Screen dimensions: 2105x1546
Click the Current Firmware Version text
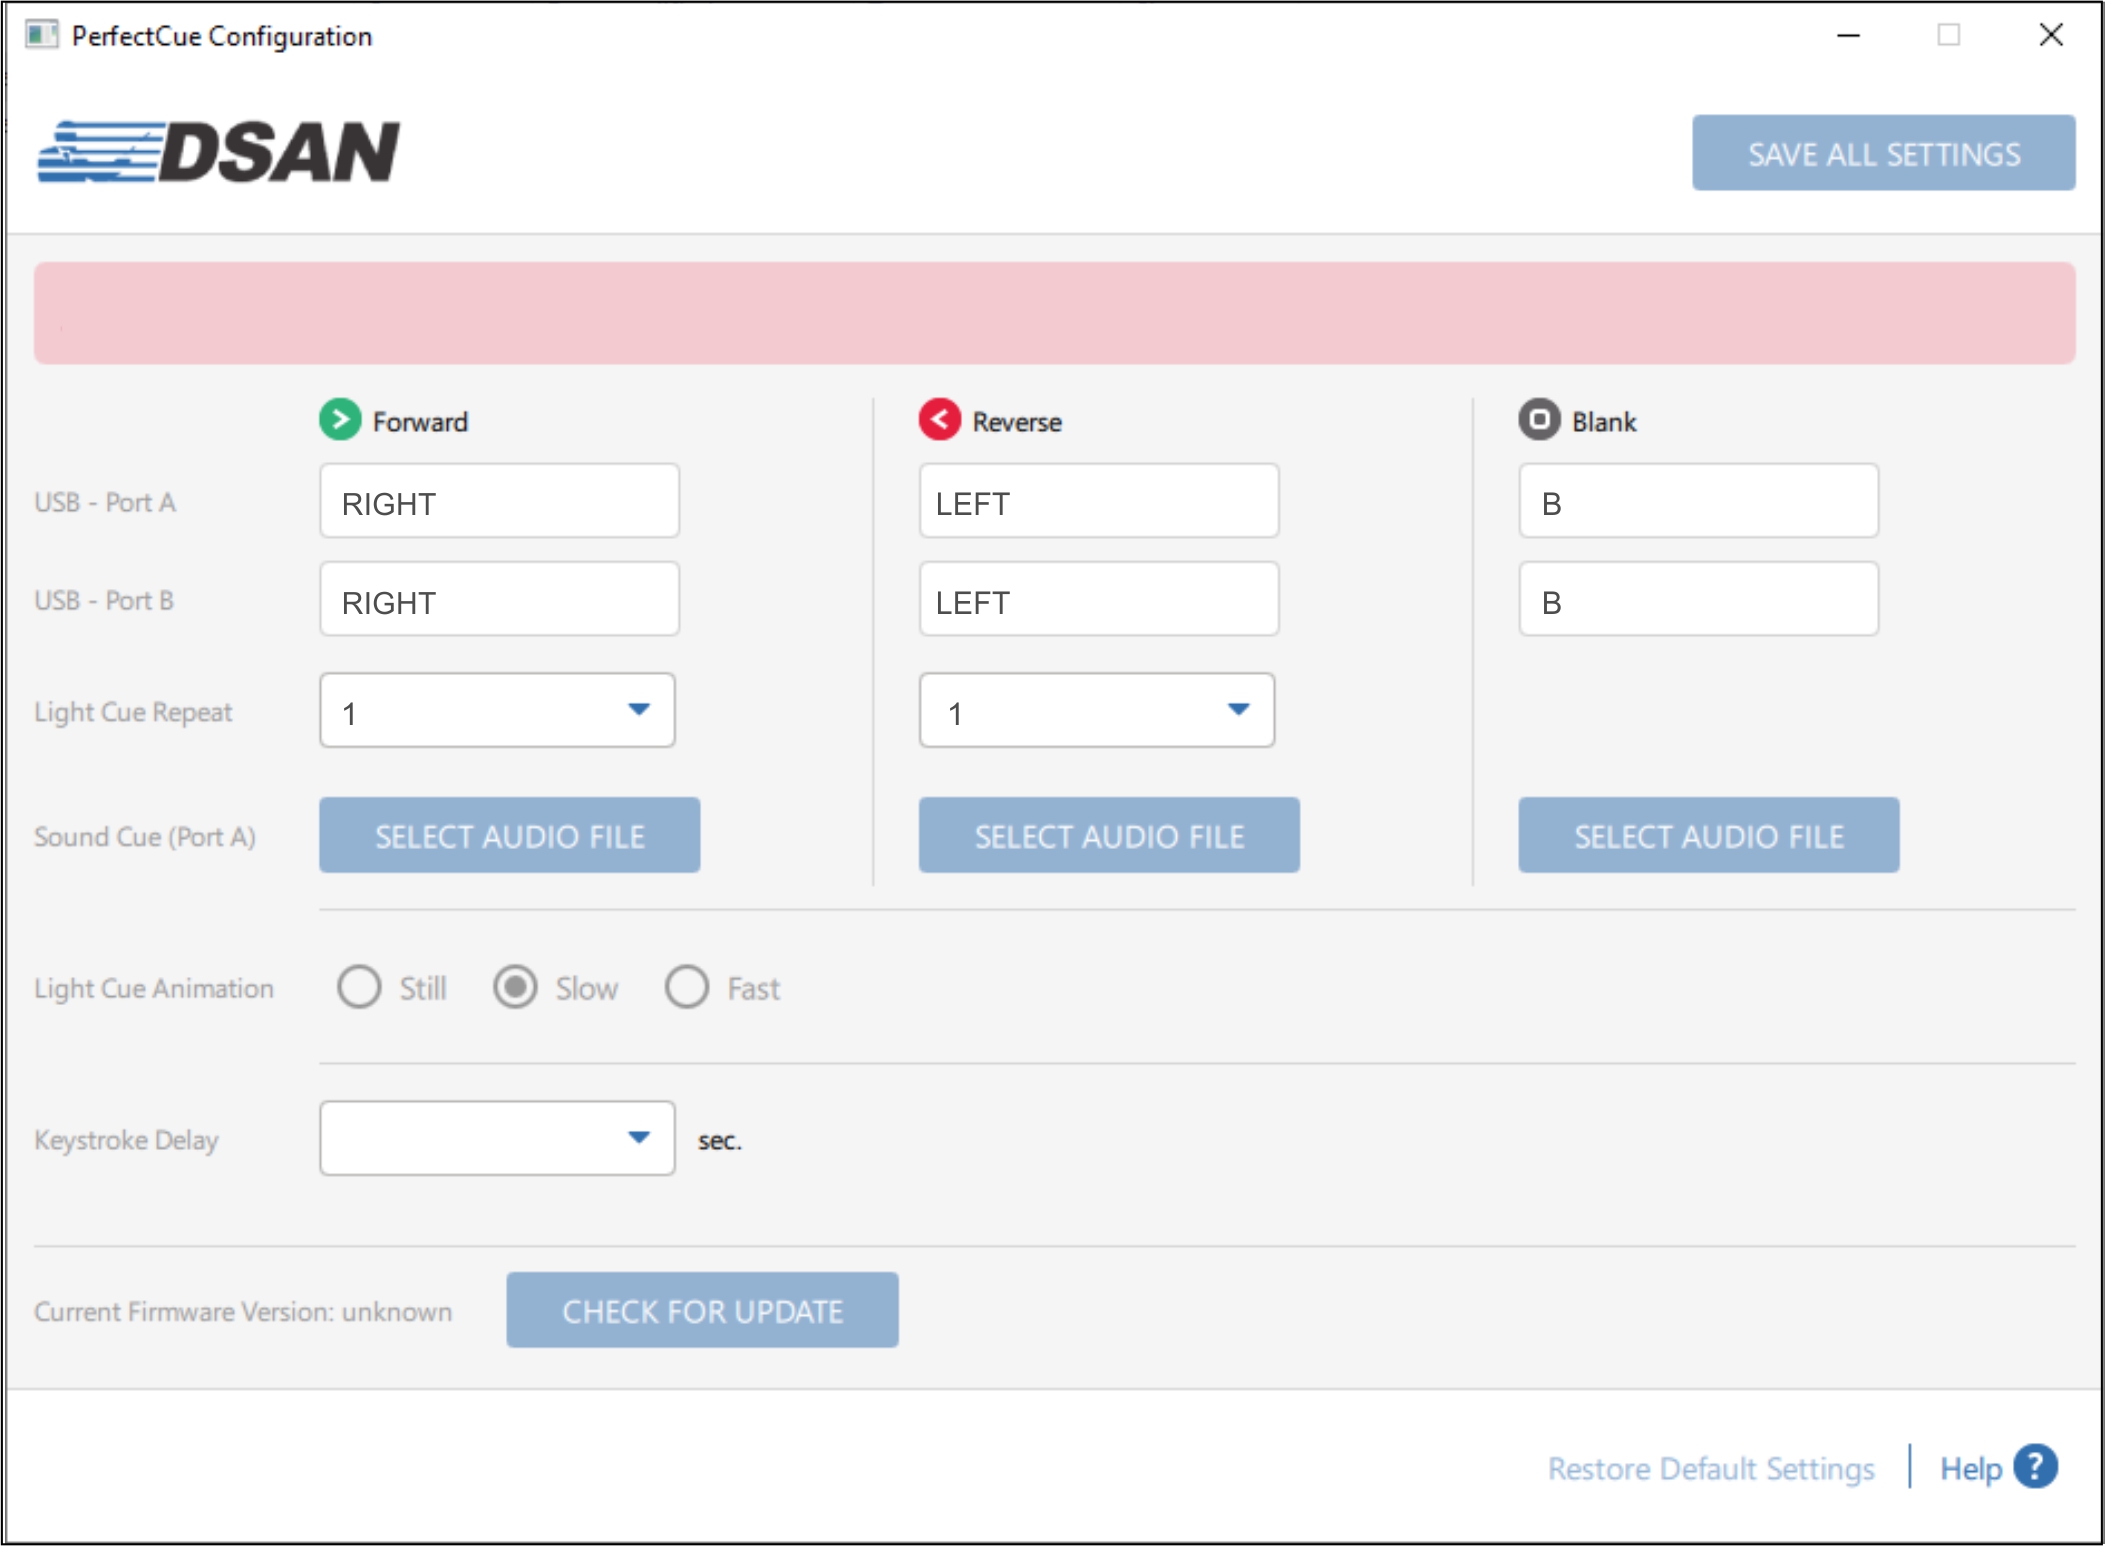(x=243, y=1311)
